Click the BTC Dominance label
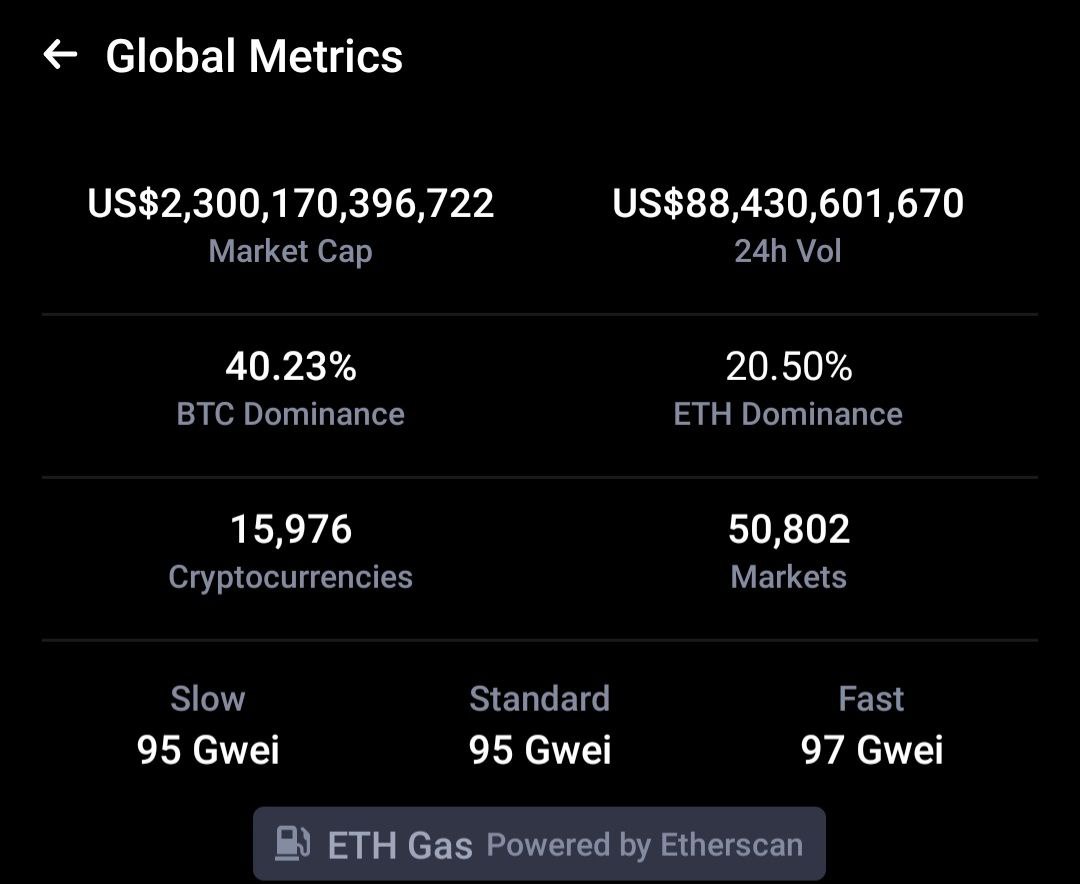The image size is (1080, 884). [291, 414]
